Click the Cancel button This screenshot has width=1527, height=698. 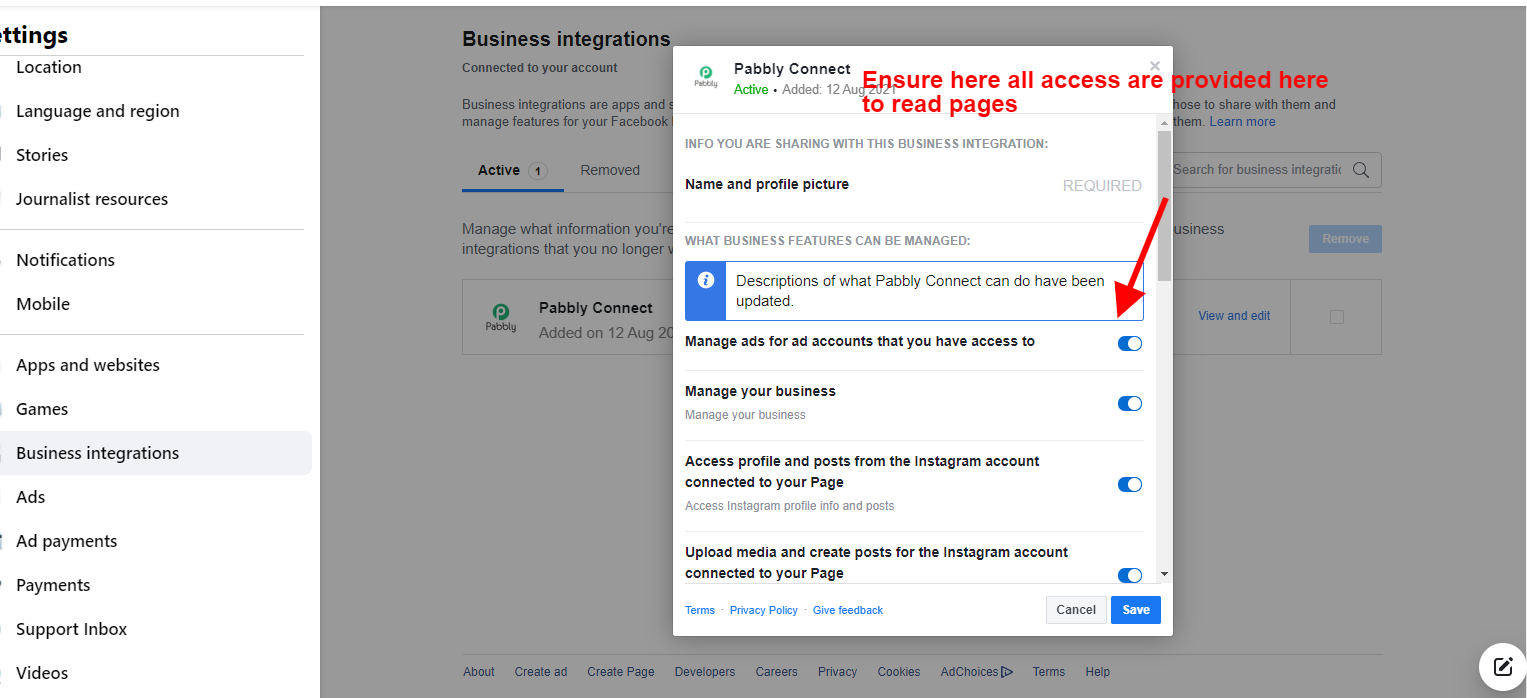click(1076, 610)
